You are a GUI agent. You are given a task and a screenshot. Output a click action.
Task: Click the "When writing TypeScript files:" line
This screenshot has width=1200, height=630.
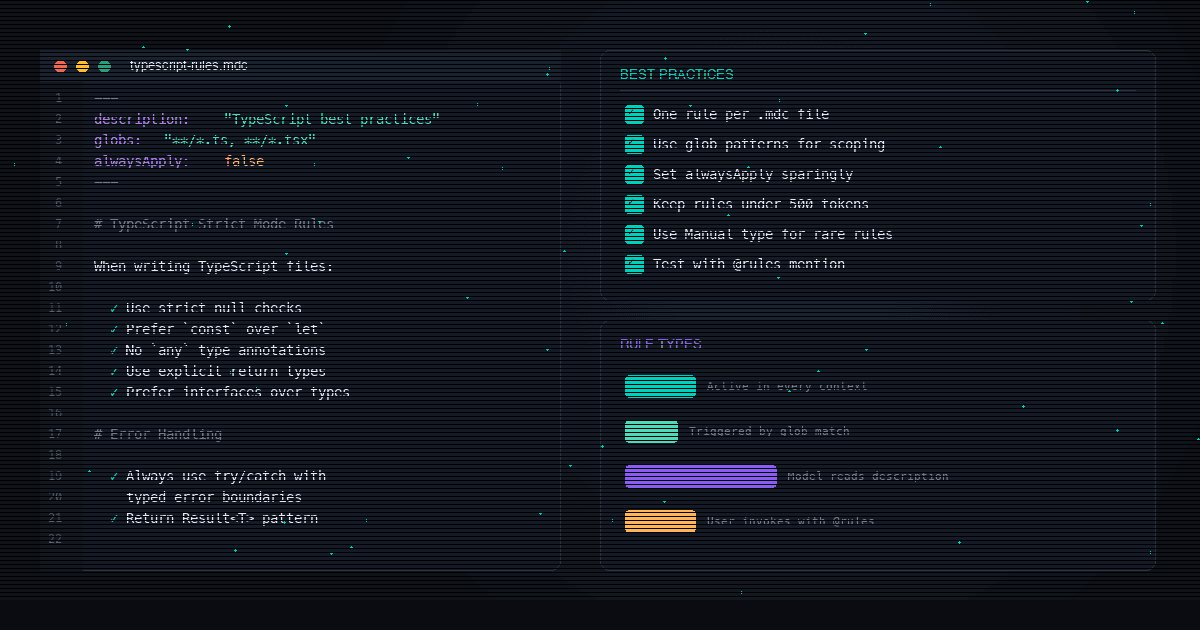214,266
